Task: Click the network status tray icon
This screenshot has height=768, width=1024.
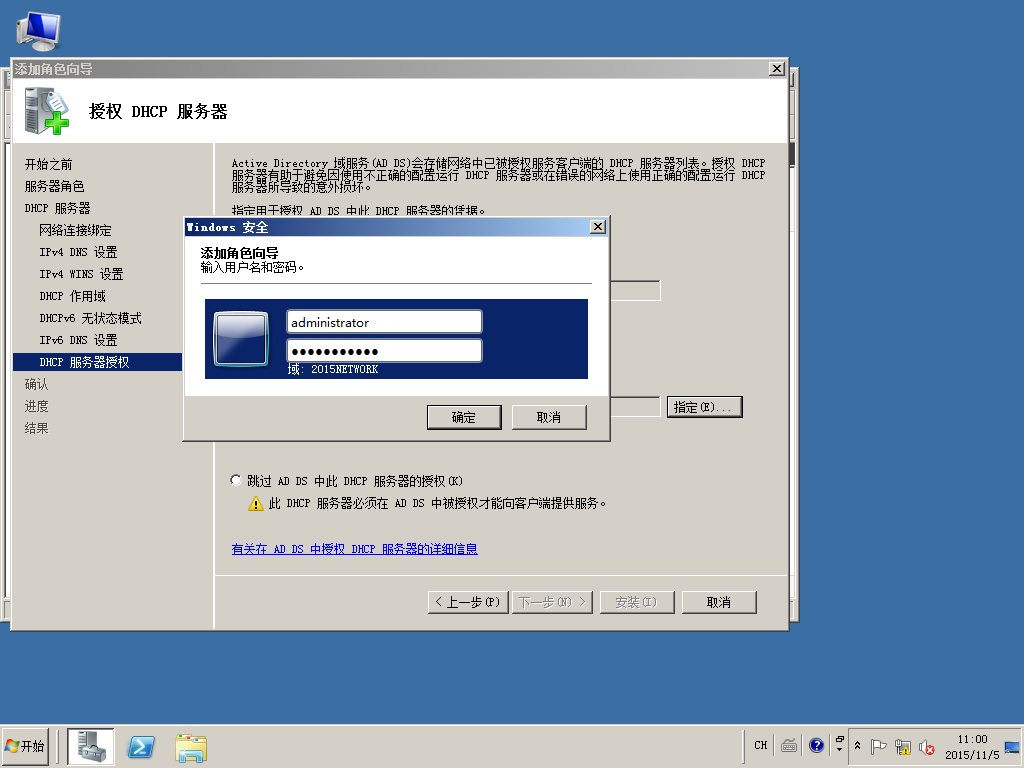Action: [903, 746]
